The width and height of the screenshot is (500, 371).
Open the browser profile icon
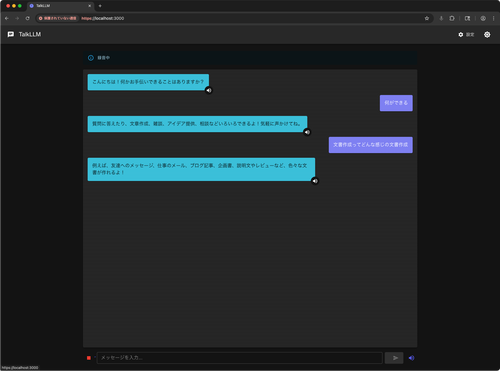483,18
